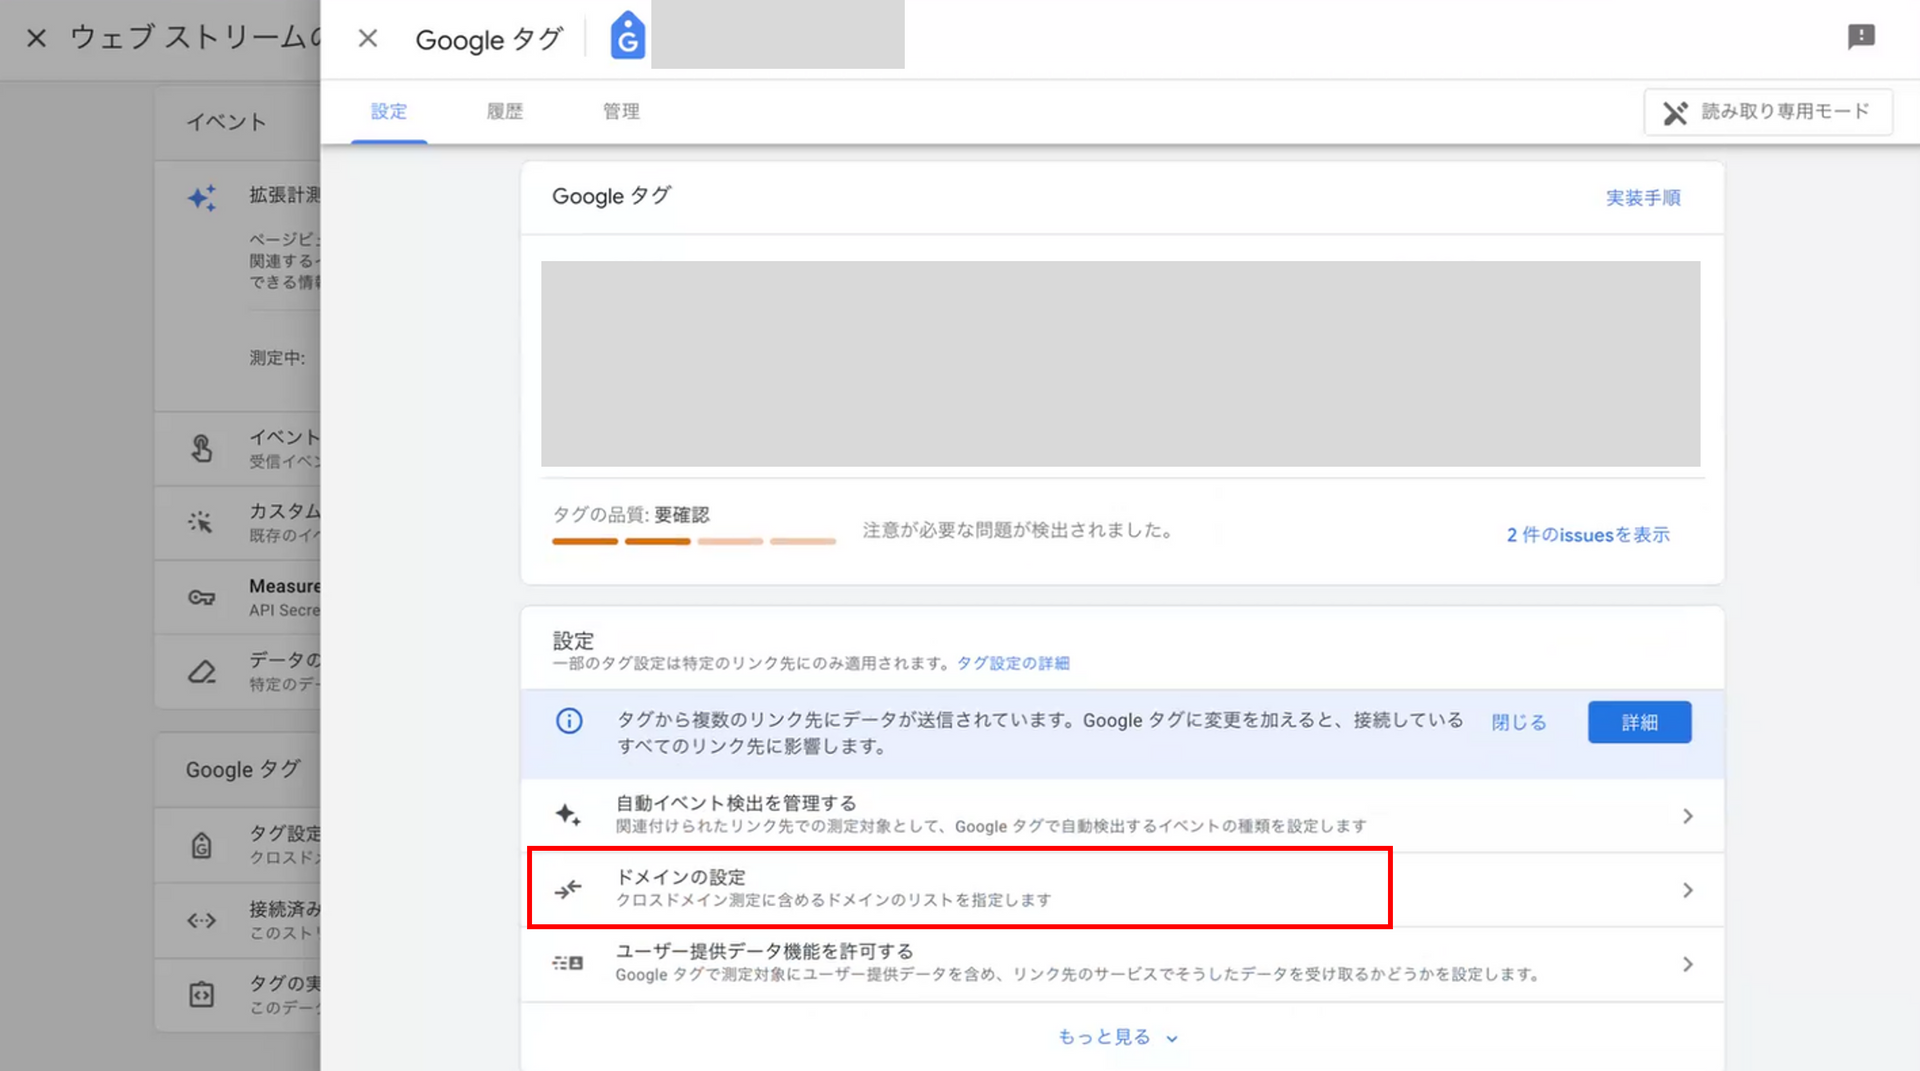Click the info icon in the blue notice
Screen dimensions: 1920x1071
[569, 721]
